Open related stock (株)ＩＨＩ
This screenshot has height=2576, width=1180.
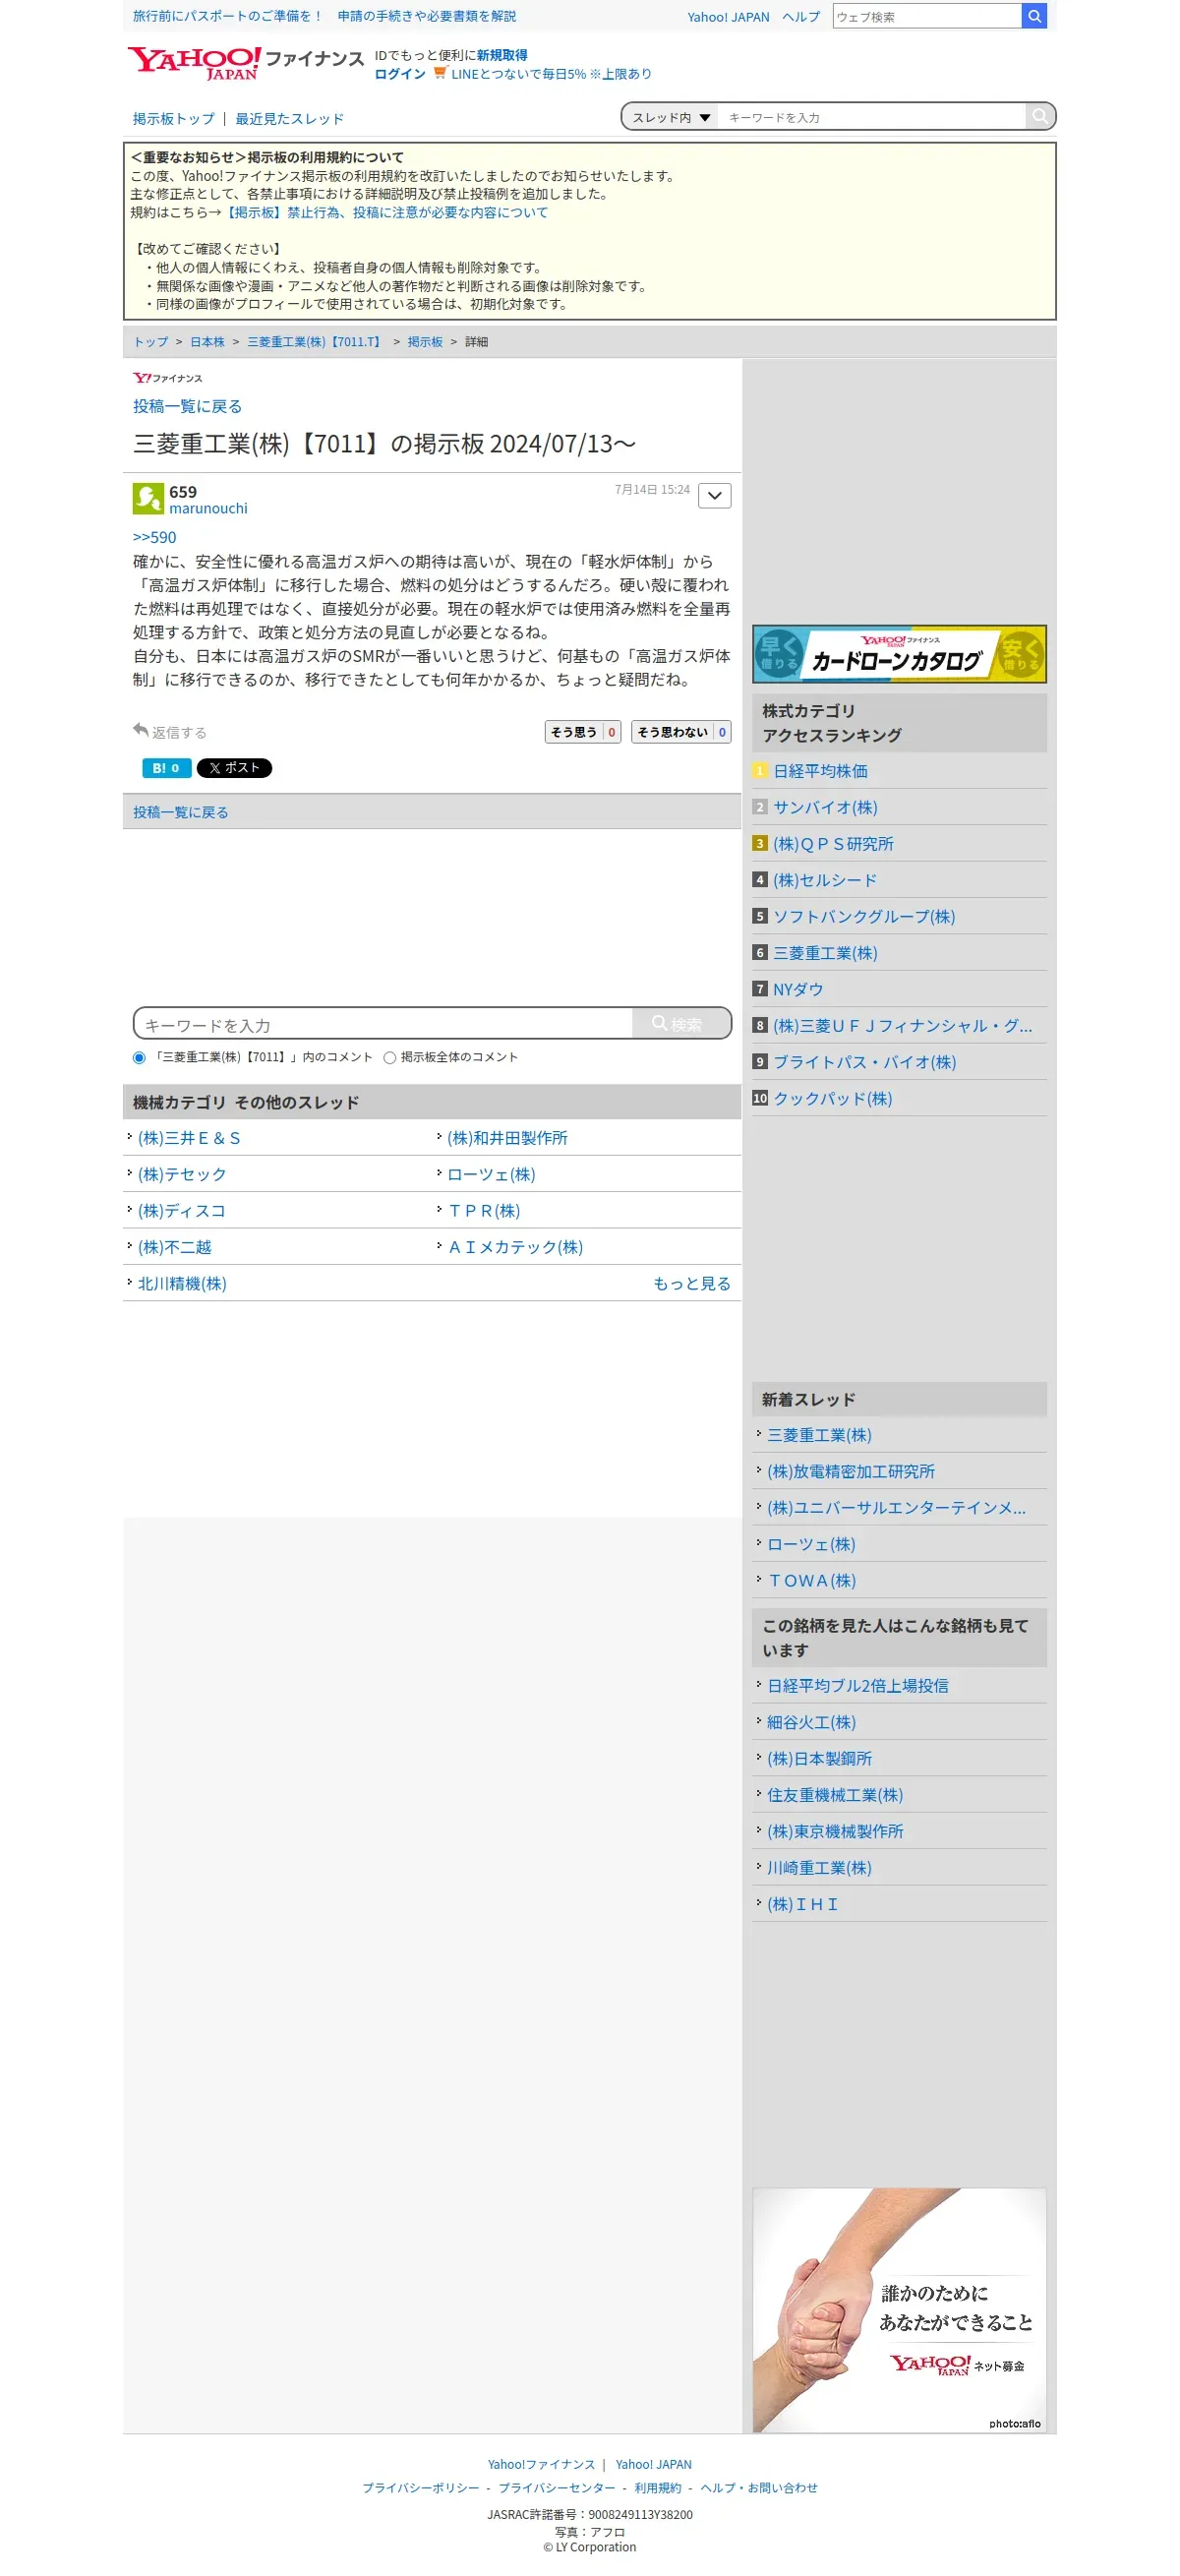coord(802,1904)
